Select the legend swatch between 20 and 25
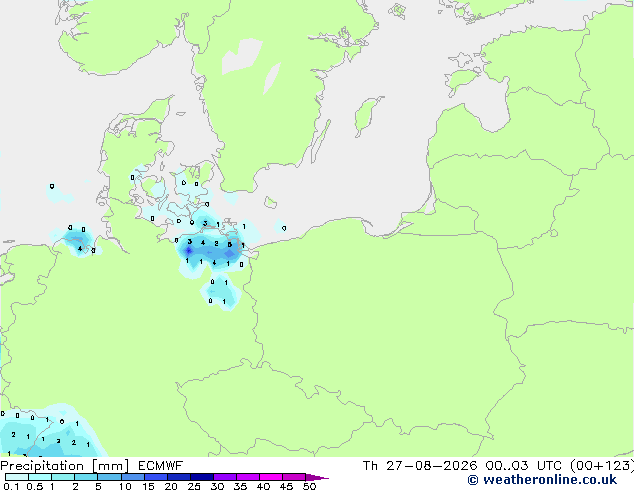The image size is (634, 490). (179, 477)
